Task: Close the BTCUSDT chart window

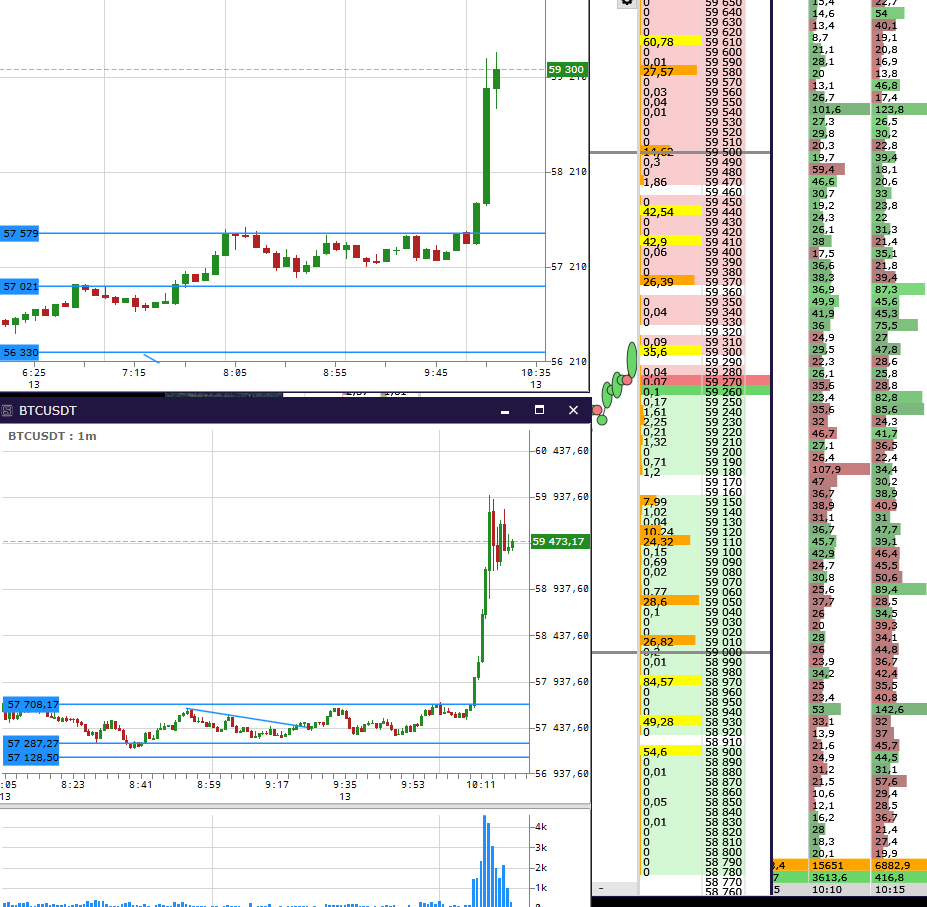Action: point(573,410)
